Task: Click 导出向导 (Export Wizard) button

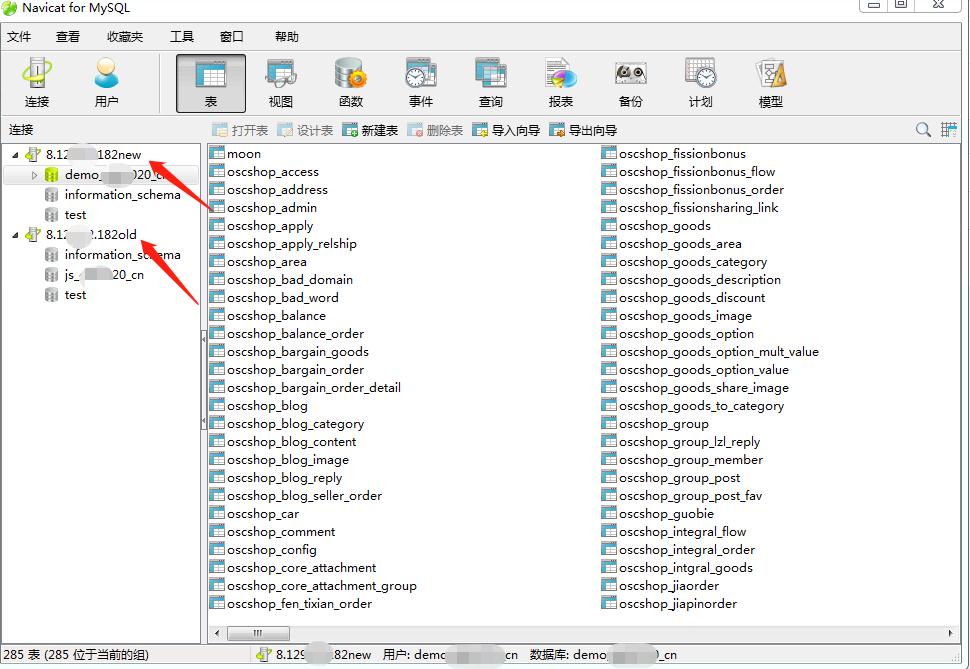Action: (x=583, y=130)
